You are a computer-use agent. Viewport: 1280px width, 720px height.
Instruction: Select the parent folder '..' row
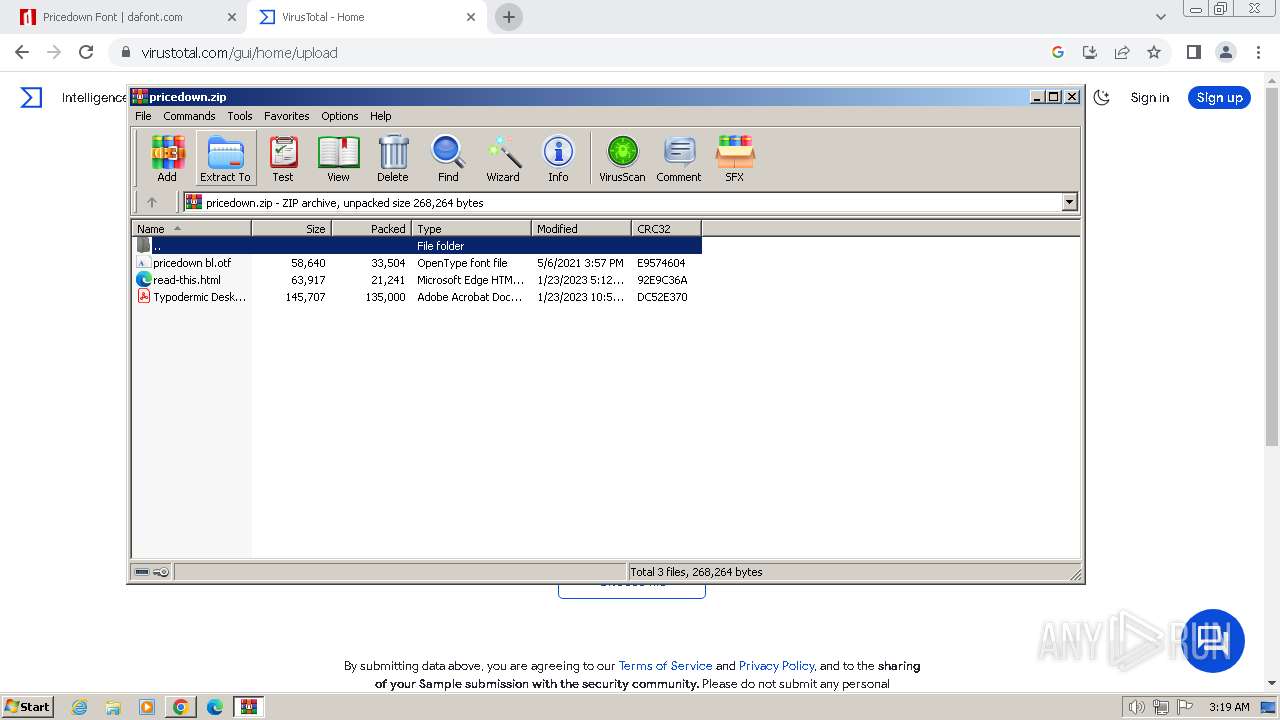(x=417, y=245)
